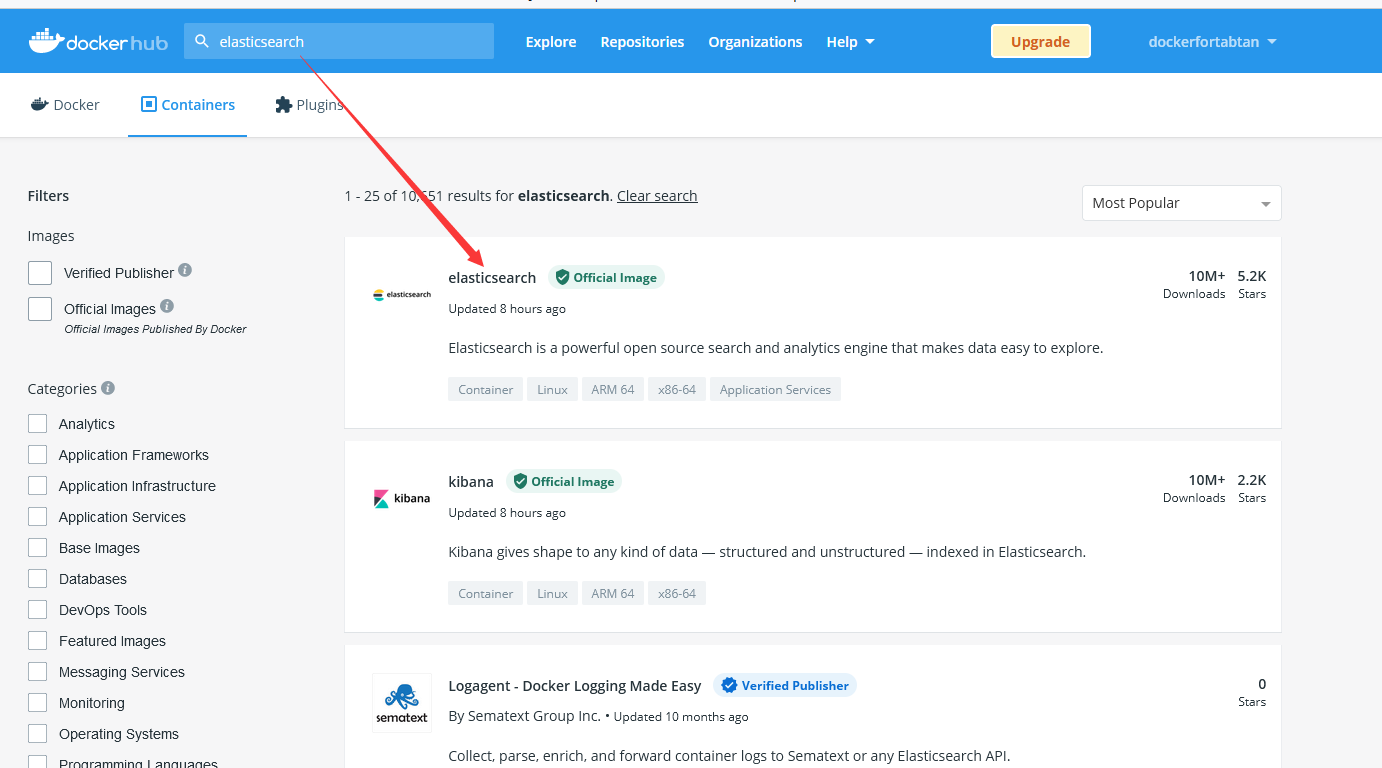Click kibana's Linux tag
Image resolution: width=1382 pixels, height=768 pixels.
[552, 593]
